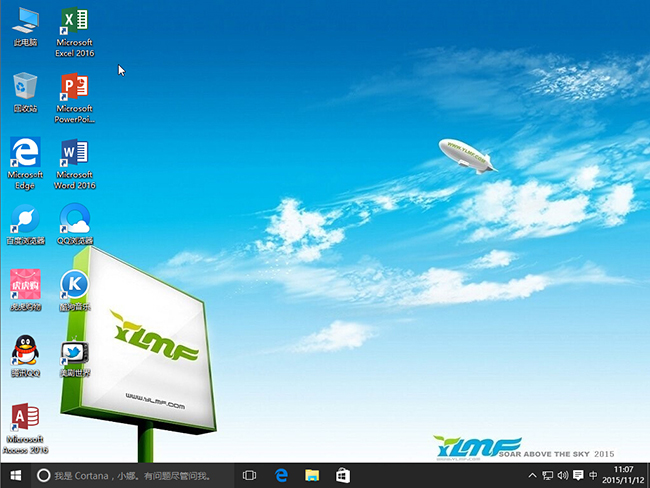The height and width of the screenshot is (488, 650).
Task: Click the Cortana search box
Action: 135,475
